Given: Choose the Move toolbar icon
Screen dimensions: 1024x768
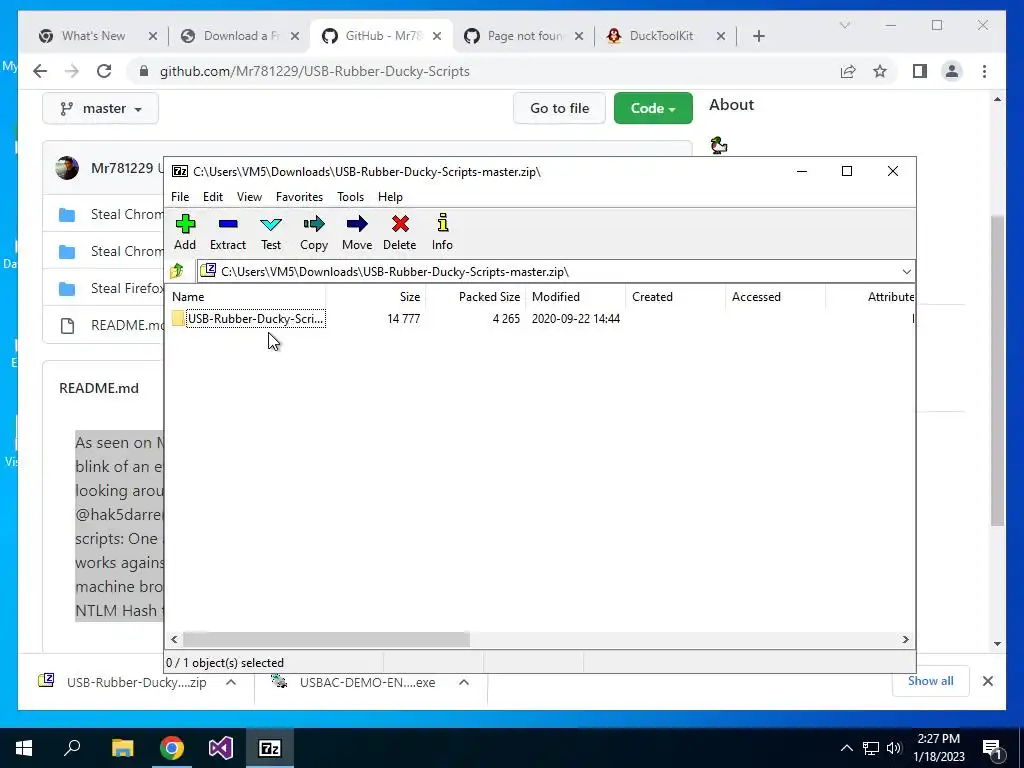Looking at the screenshot, I should tap(357, 232).
